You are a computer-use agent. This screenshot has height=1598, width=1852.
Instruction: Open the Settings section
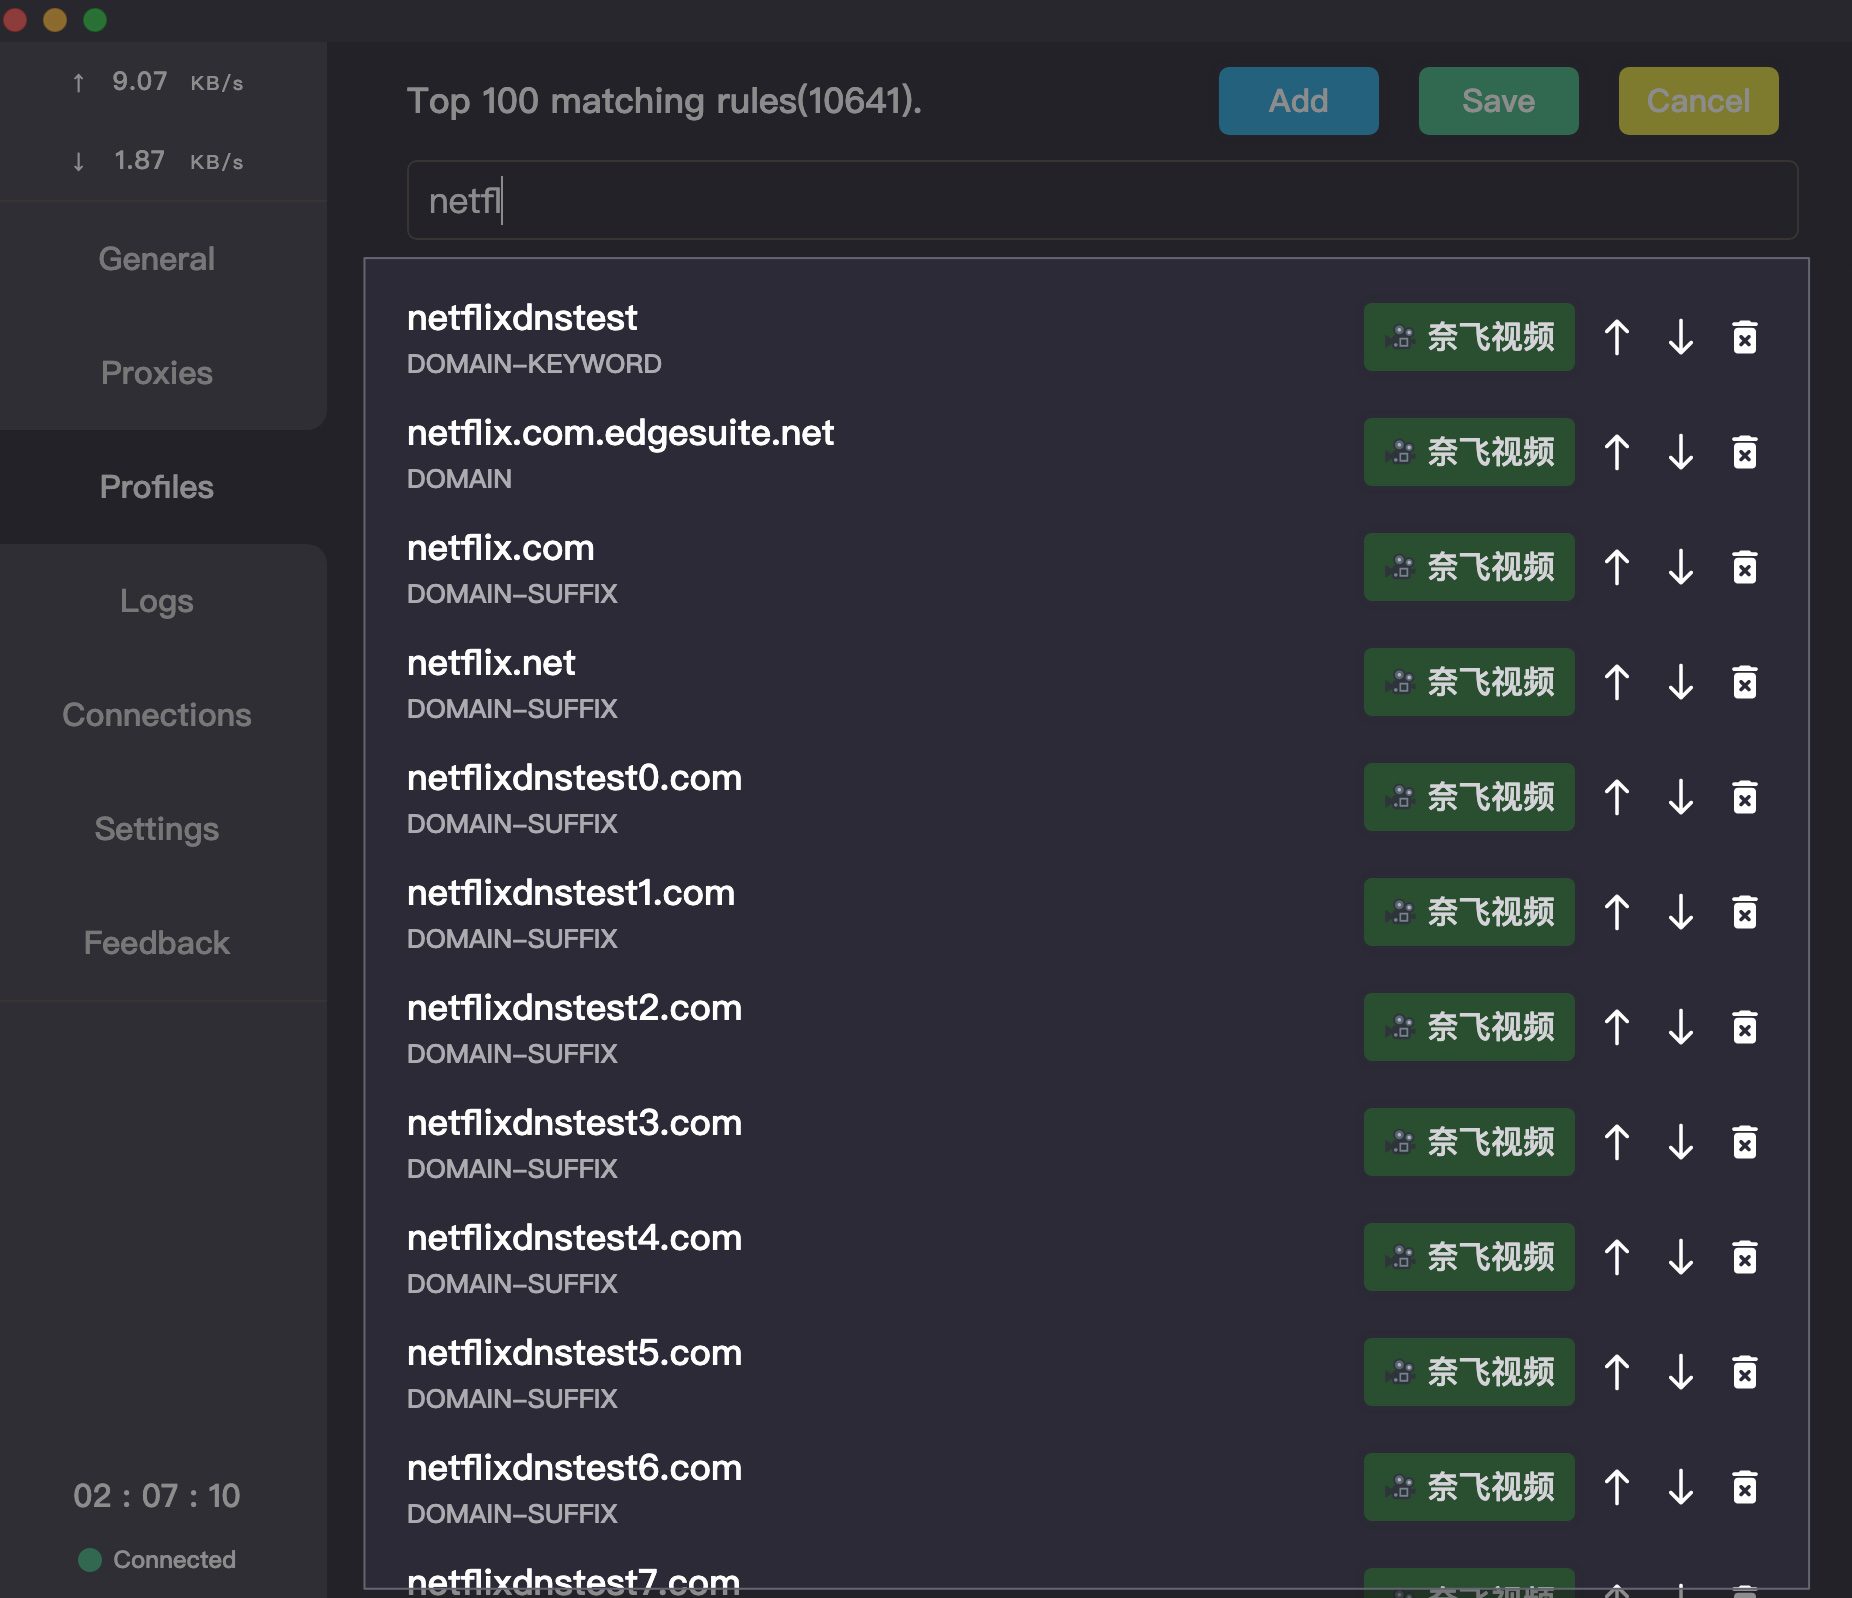[157, 829]
